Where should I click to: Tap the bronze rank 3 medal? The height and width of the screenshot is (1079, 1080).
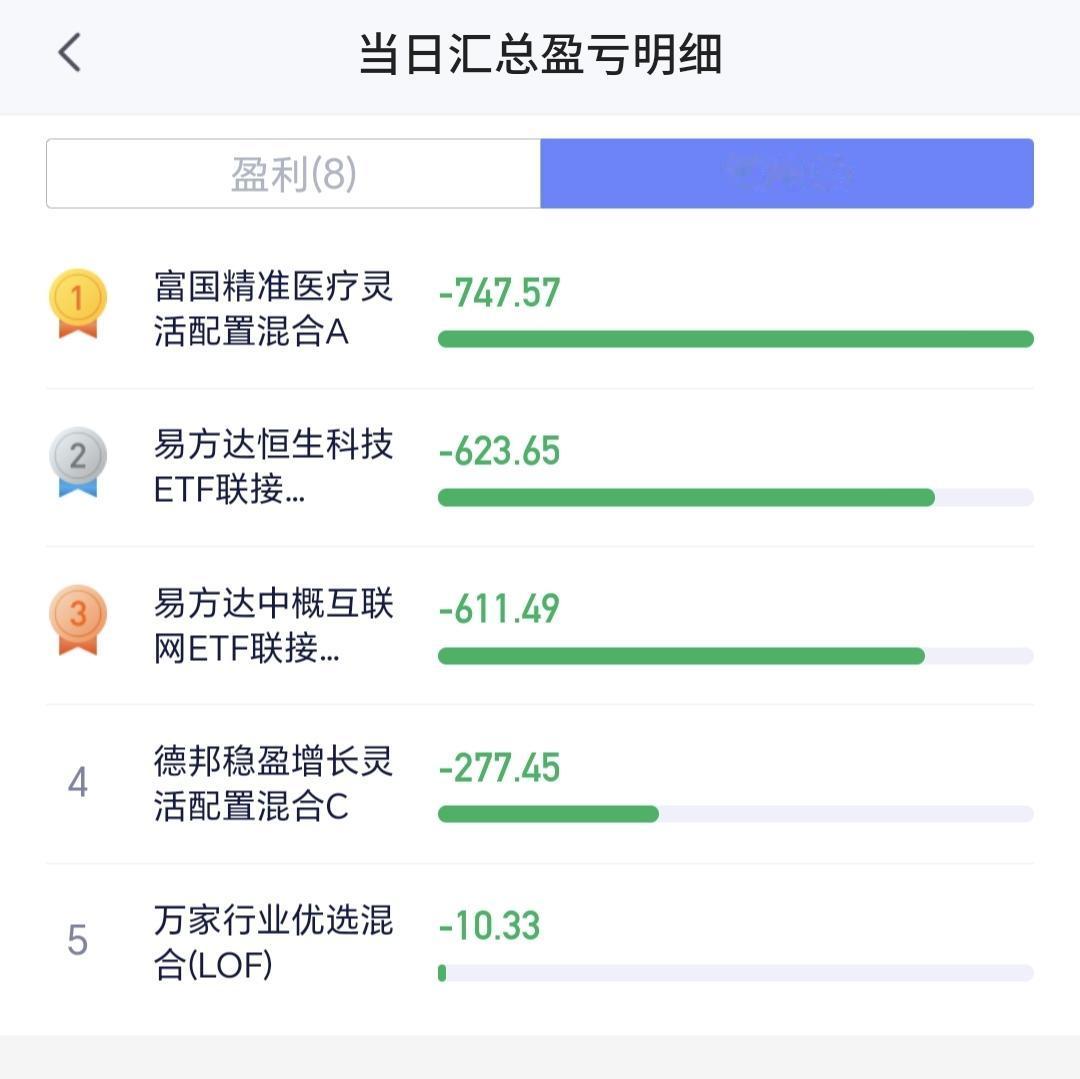coord(78,620)
